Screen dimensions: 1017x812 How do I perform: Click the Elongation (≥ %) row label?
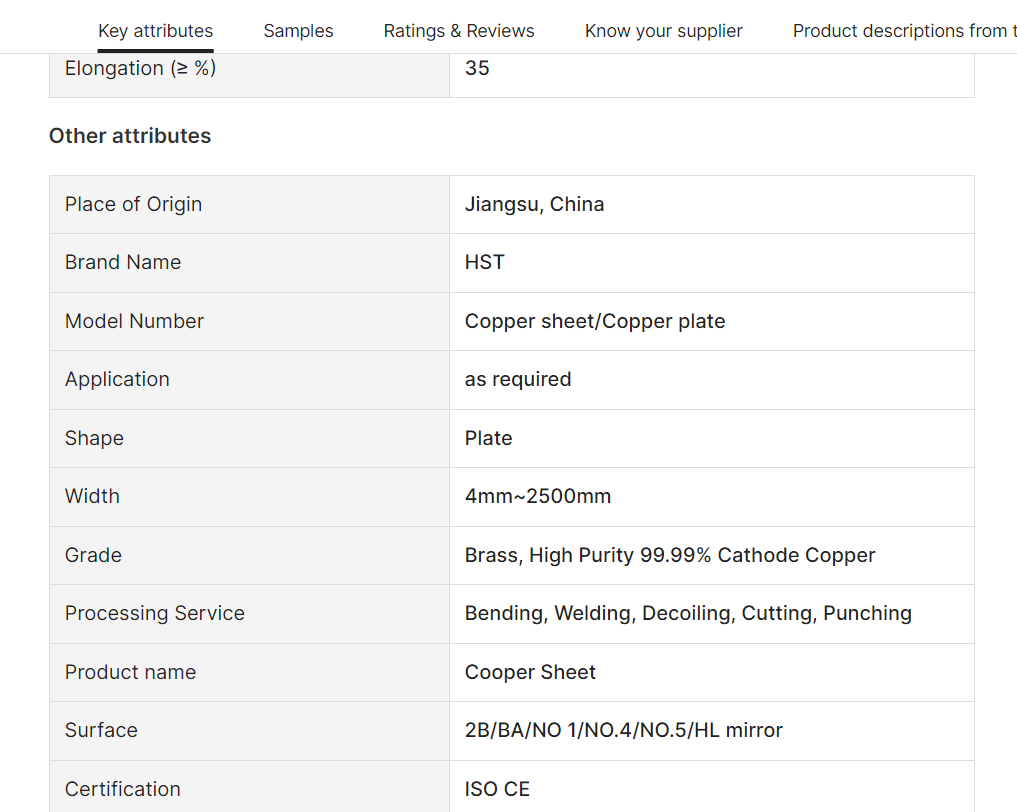coord(140,68)
